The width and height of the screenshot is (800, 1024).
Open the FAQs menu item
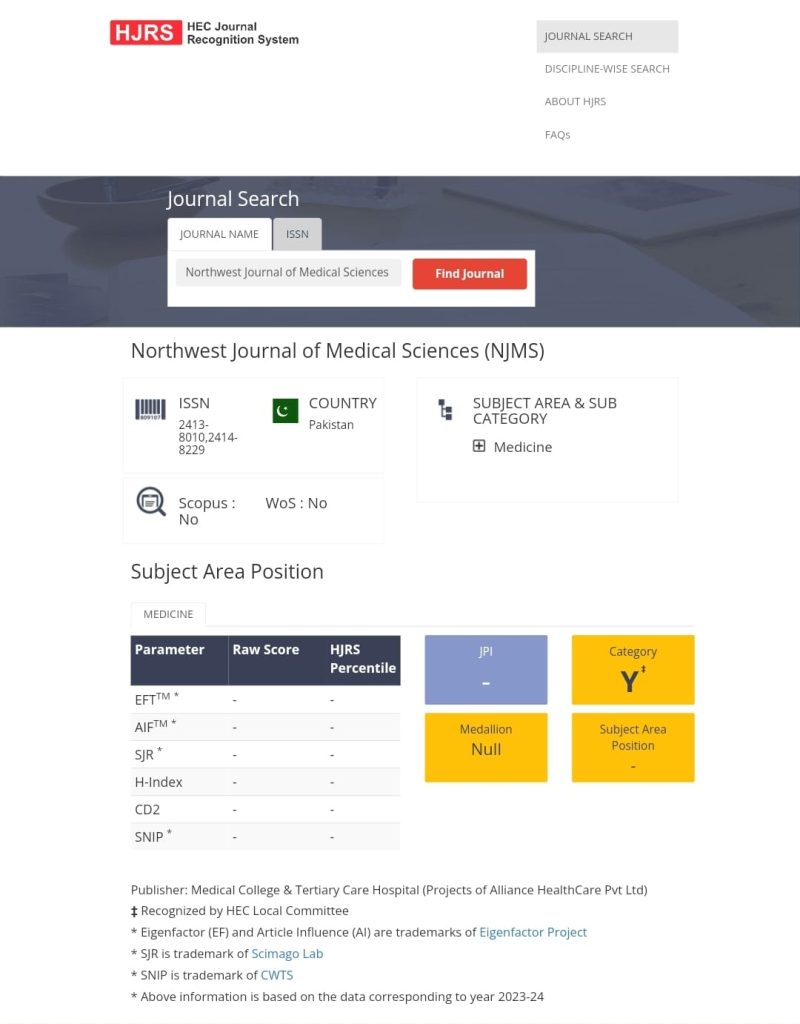point(557,135)
